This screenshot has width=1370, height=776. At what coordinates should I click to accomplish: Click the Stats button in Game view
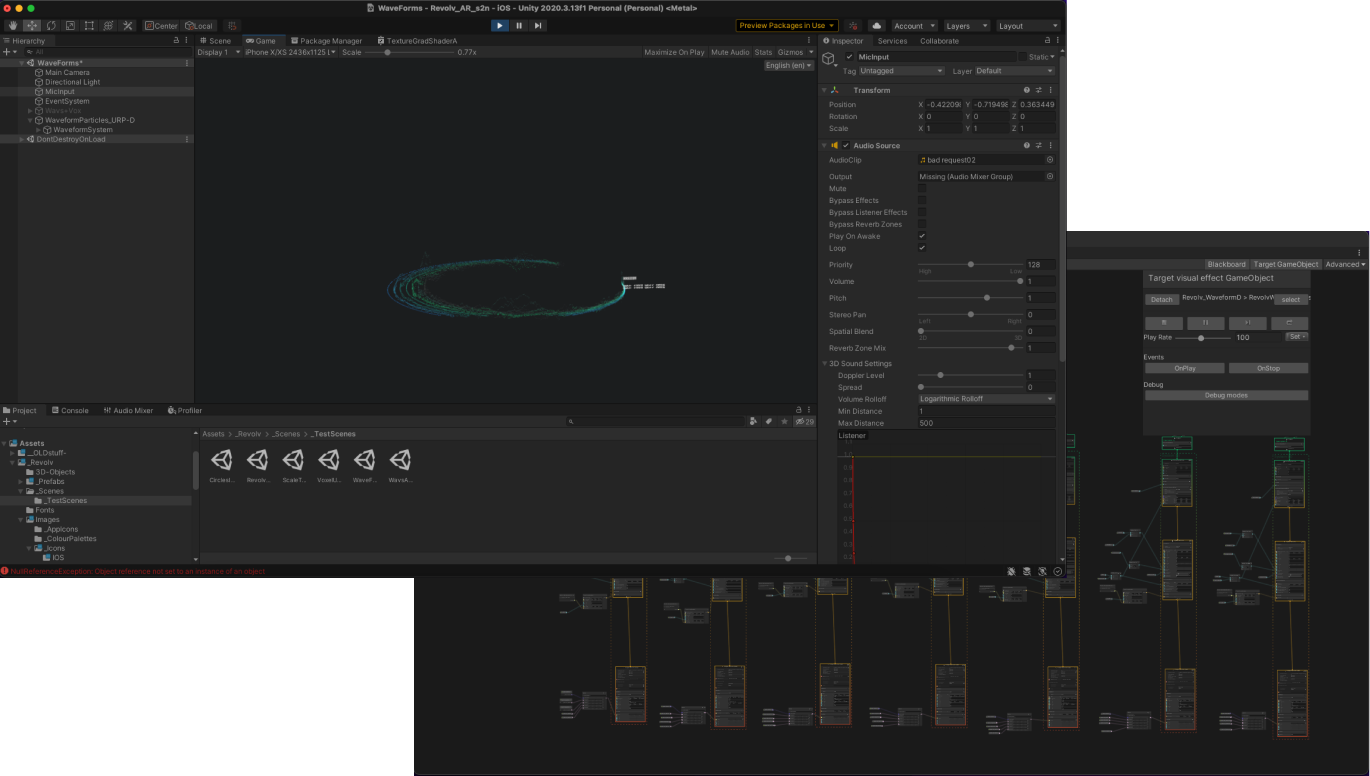point(763,52)
